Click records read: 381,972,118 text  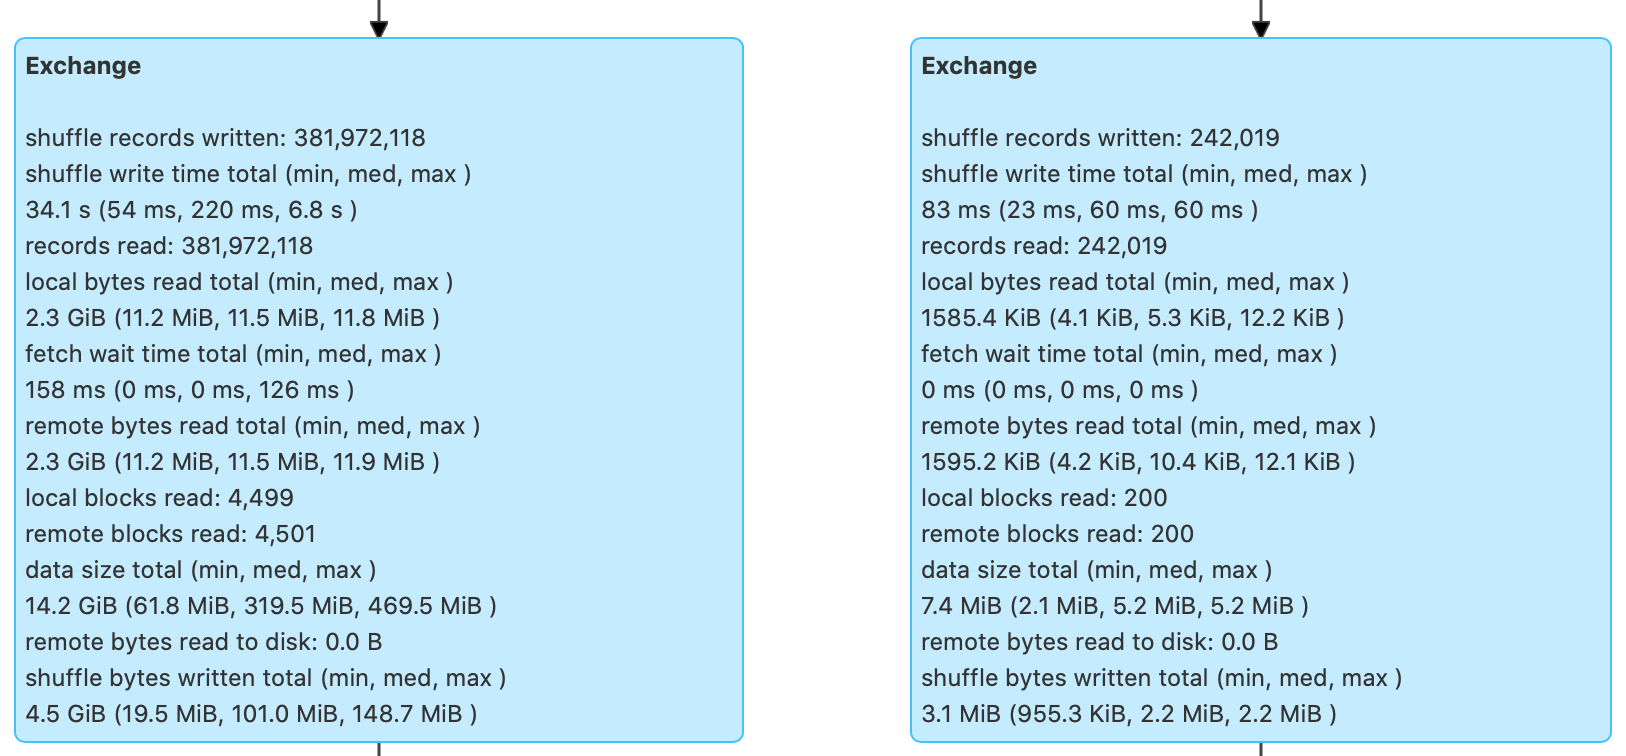pos(169,246)
